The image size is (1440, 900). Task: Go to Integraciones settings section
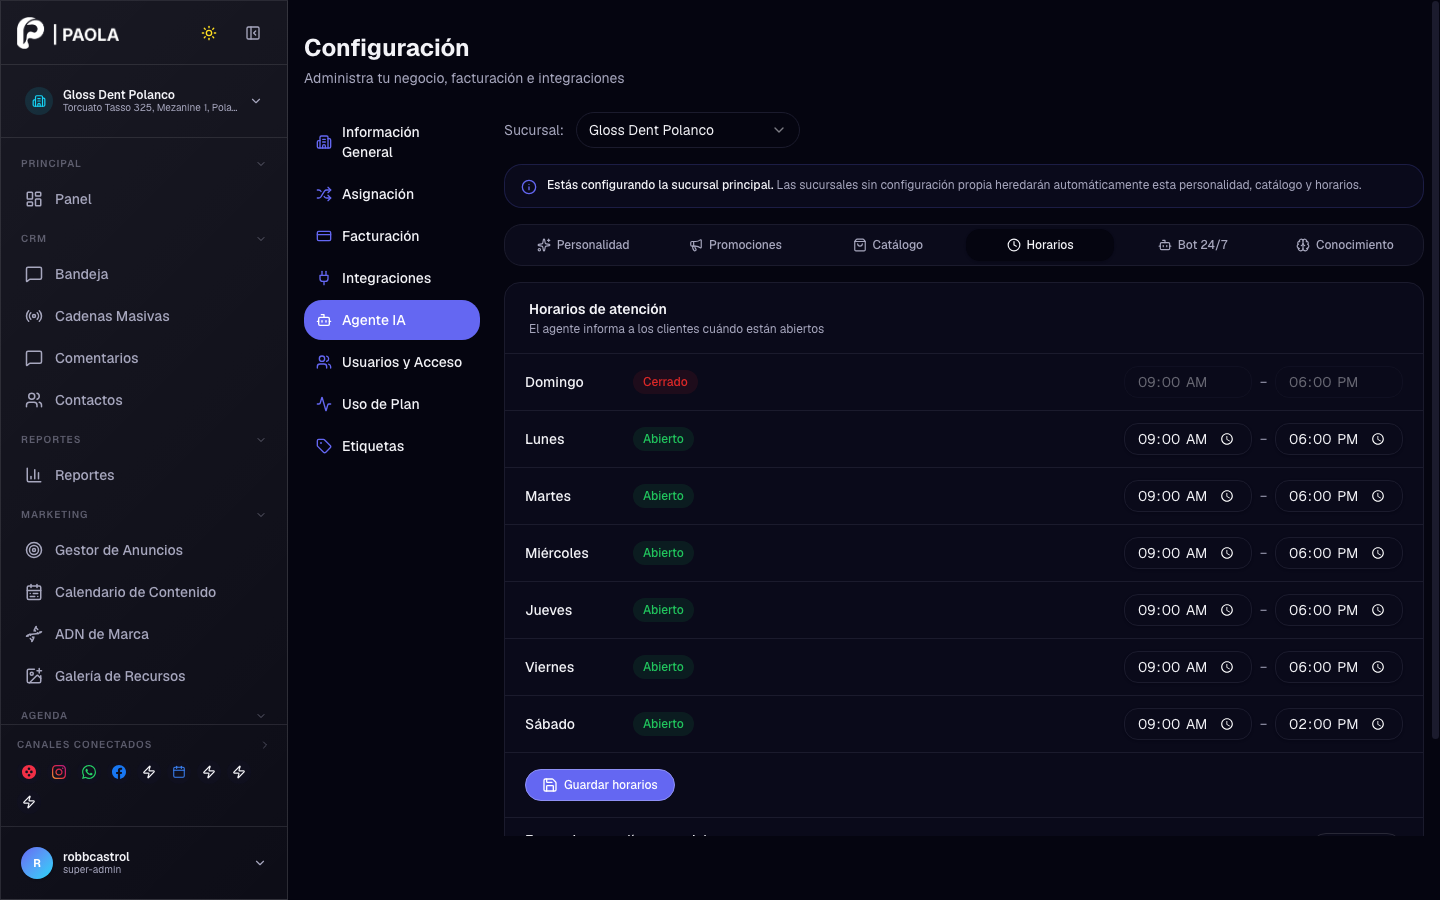(392, 278)
